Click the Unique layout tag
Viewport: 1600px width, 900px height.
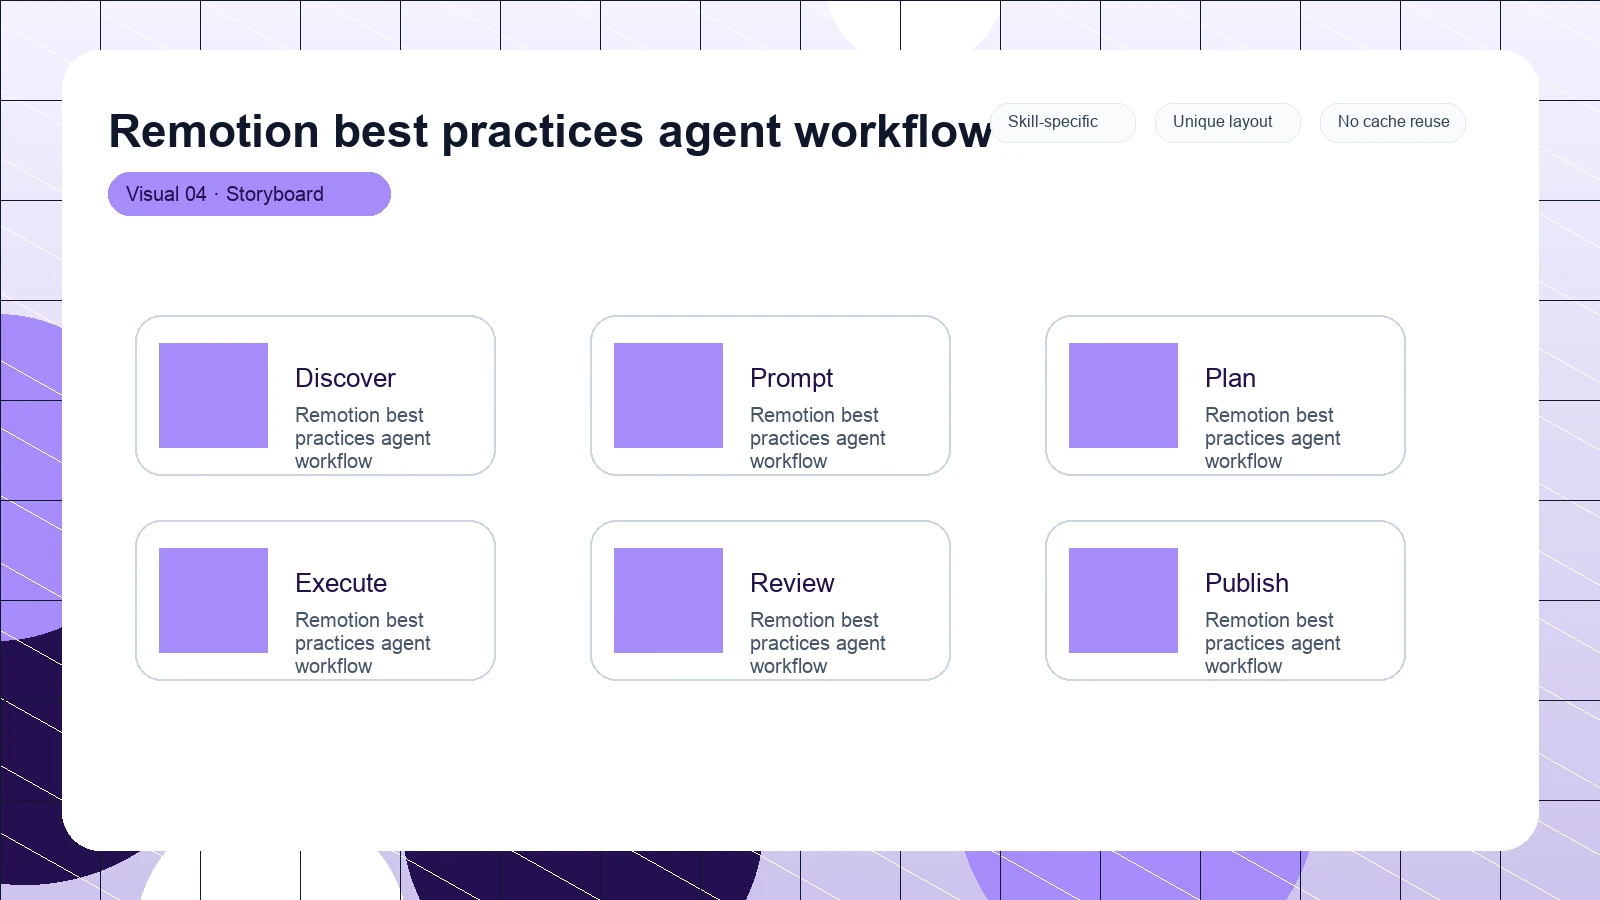[1227, 122]
